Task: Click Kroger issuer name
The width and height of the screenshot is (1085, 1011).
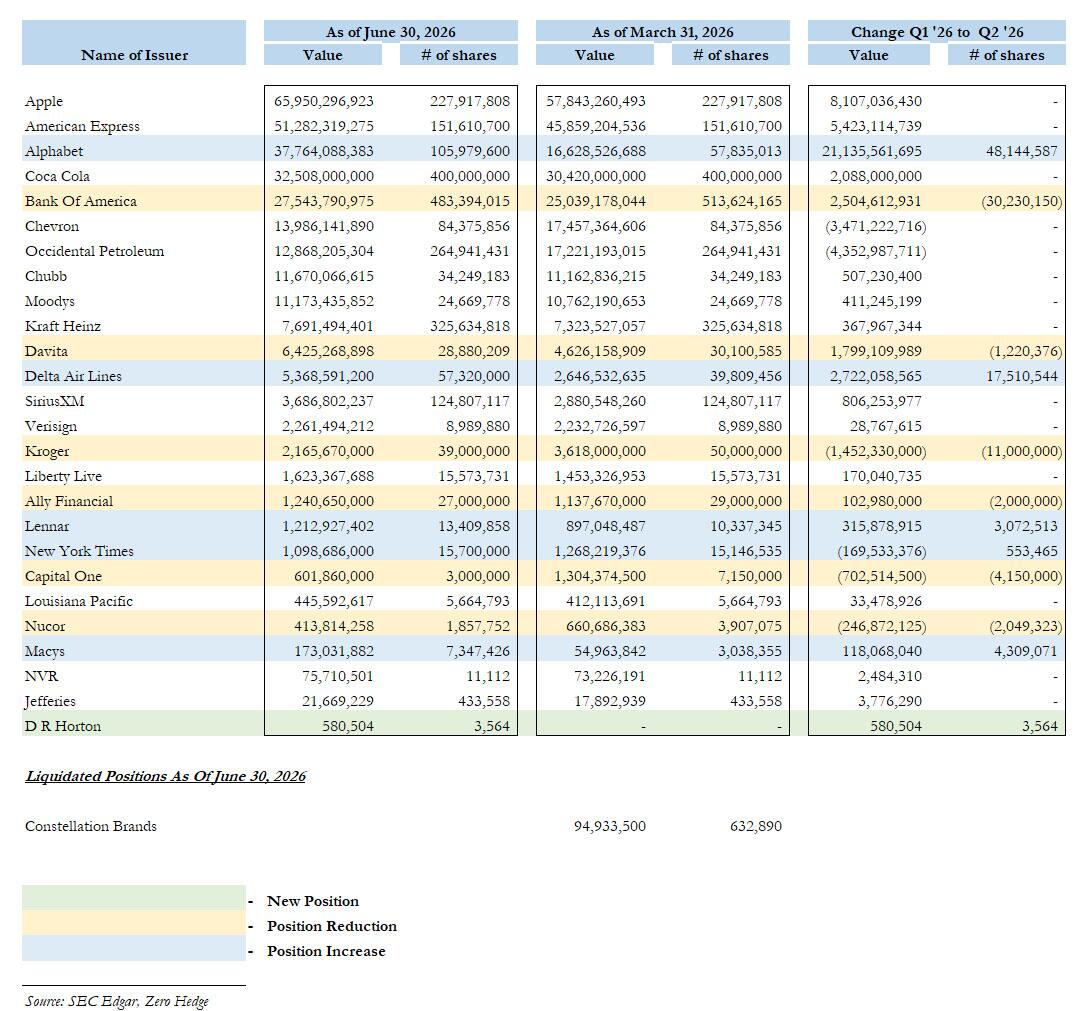Action: click(47, 452)
